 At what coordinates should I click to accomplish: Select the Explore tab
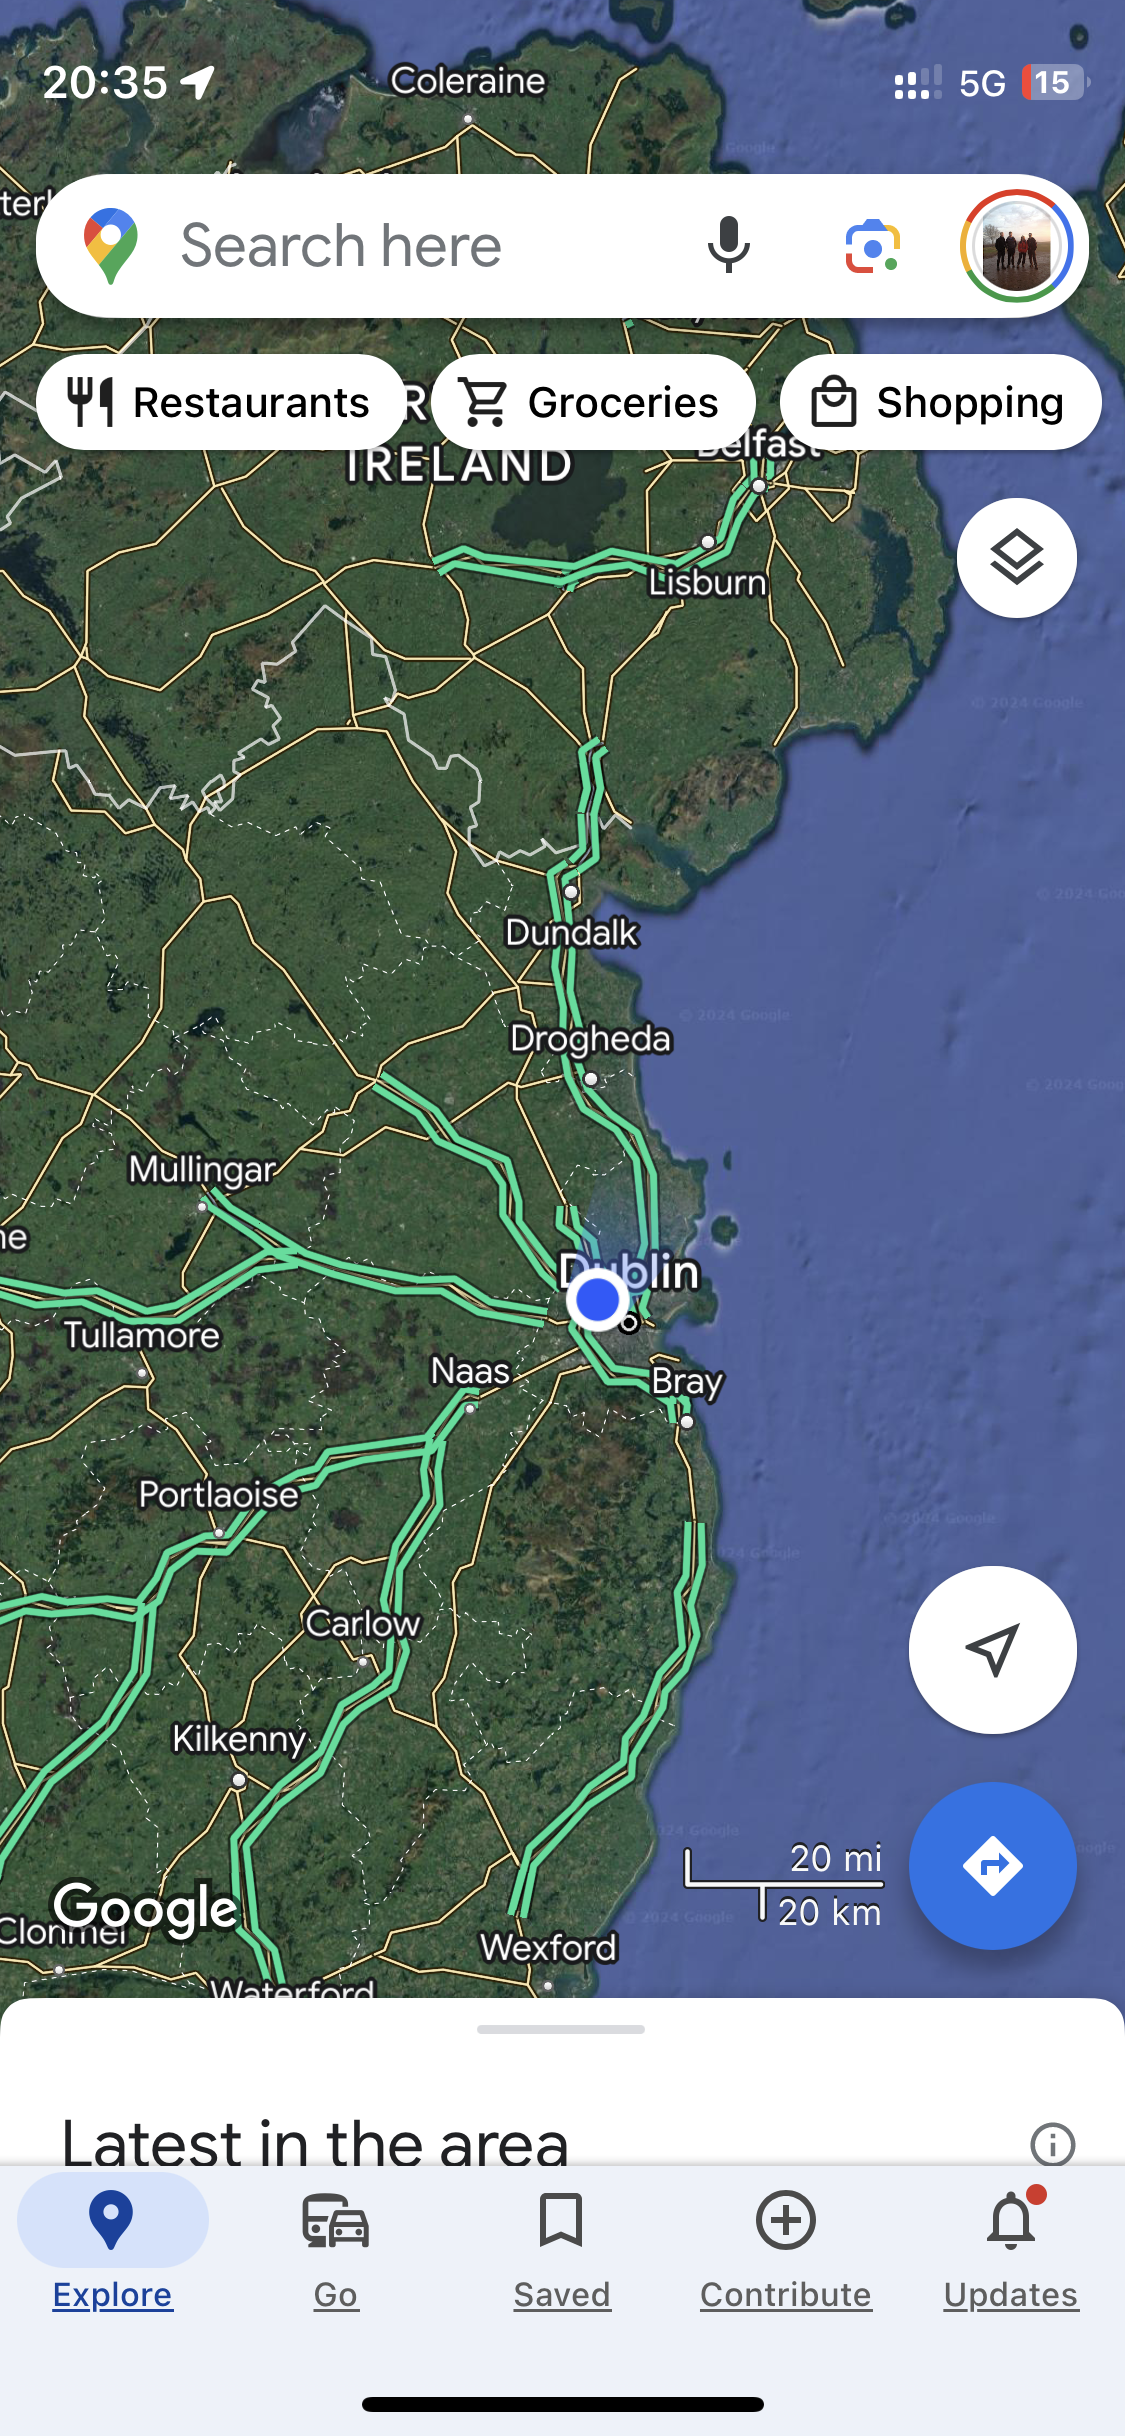(x=112, y=2250)
